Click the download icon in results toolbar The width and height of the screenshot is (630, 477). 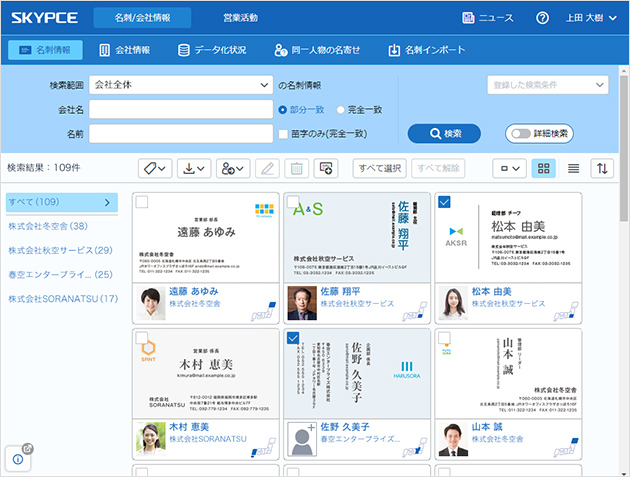[x=194, y=168]
